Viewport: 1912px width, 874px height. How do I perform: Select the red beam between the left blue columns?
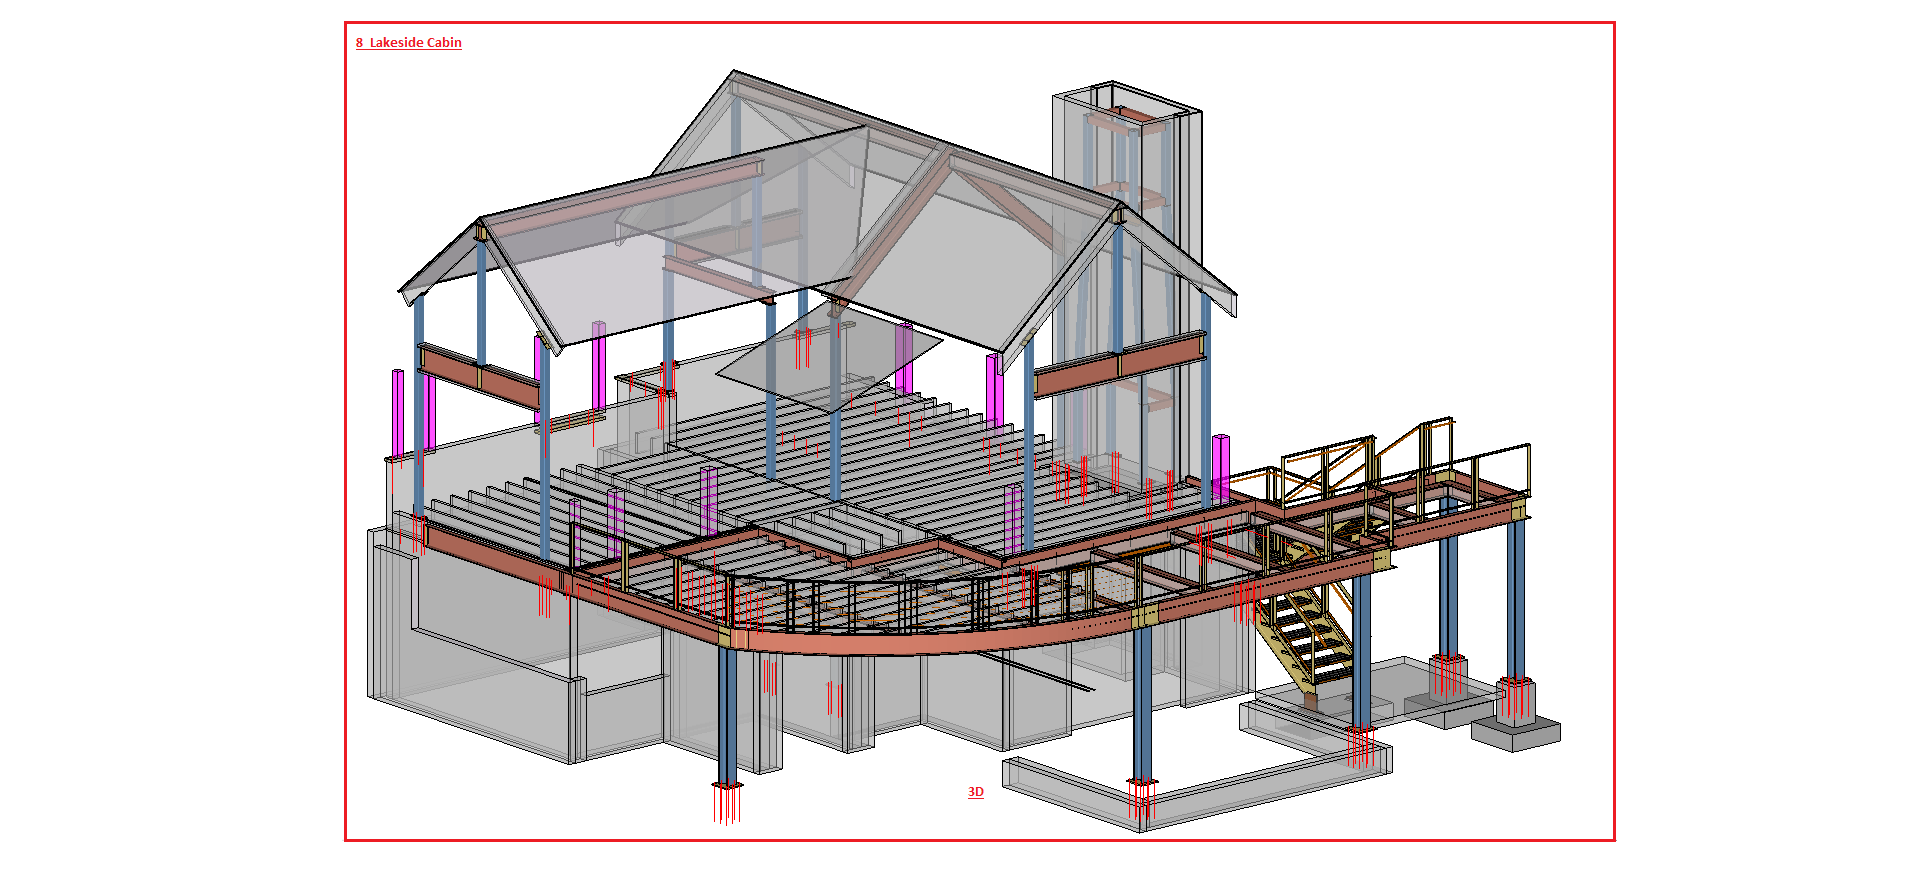coord(480,377)
